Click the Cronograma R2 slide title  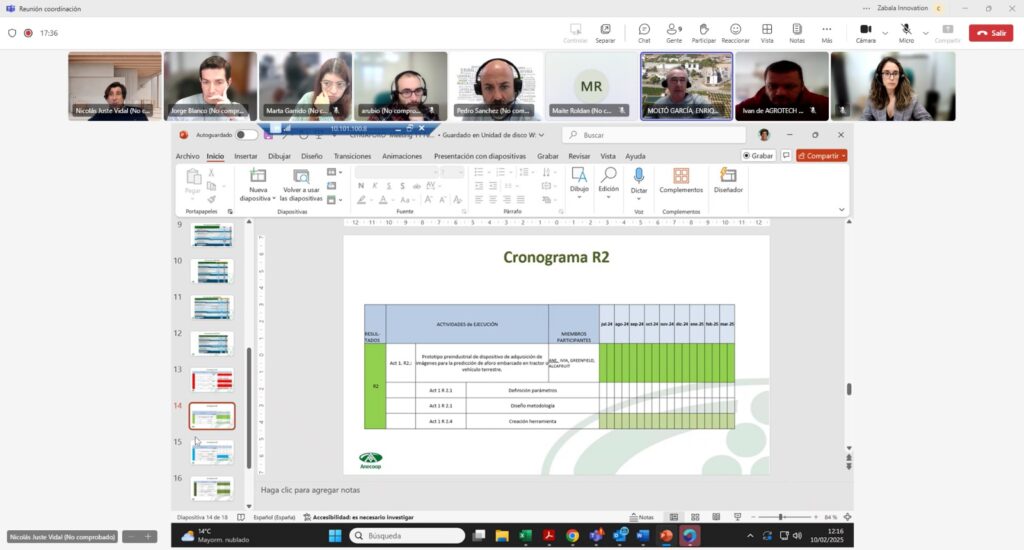[556, 257]
